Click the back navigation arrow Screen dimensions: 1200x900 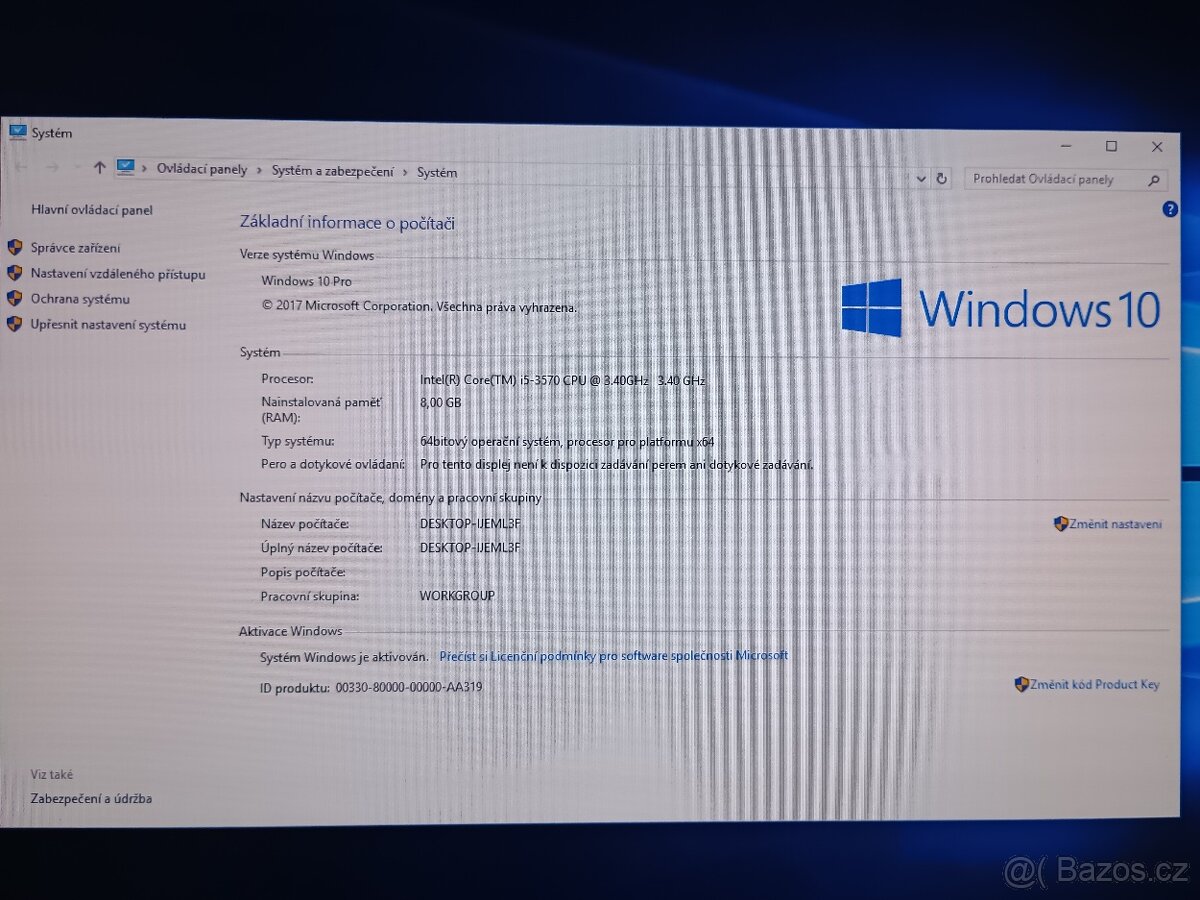click(x=22, y=167)
